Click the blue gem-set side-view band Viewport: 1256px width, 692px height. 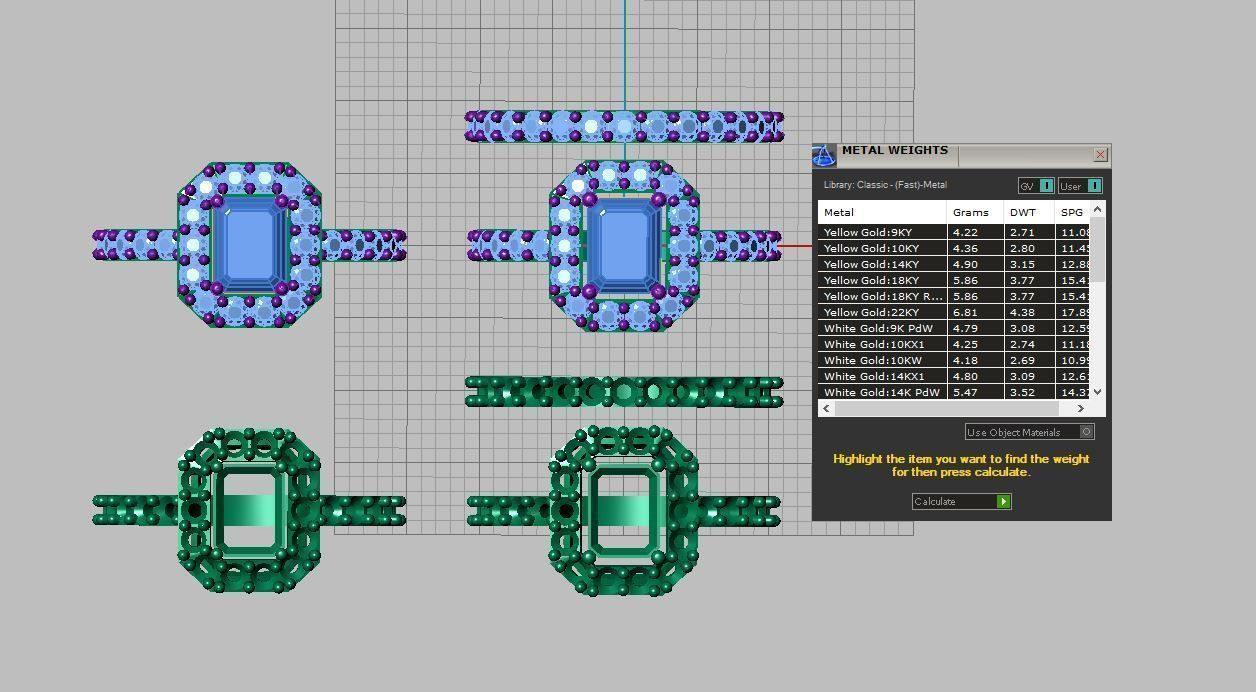[x=624, y=126]
